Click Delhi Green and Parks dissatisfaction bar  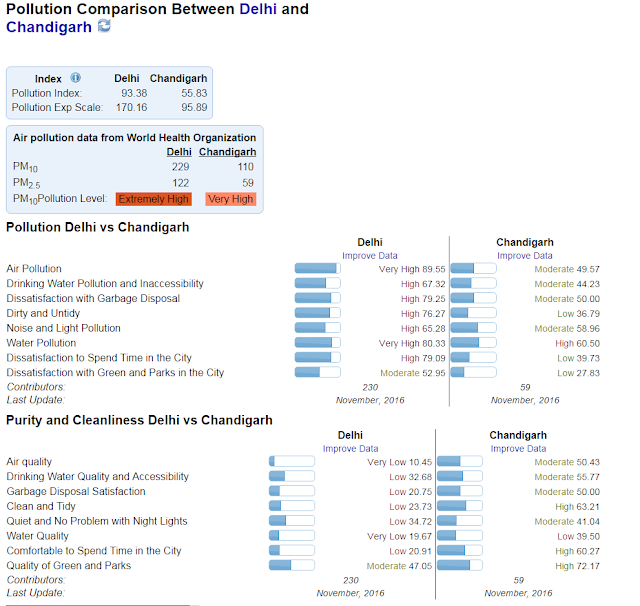pyautogui.click(x=318, y=372)
